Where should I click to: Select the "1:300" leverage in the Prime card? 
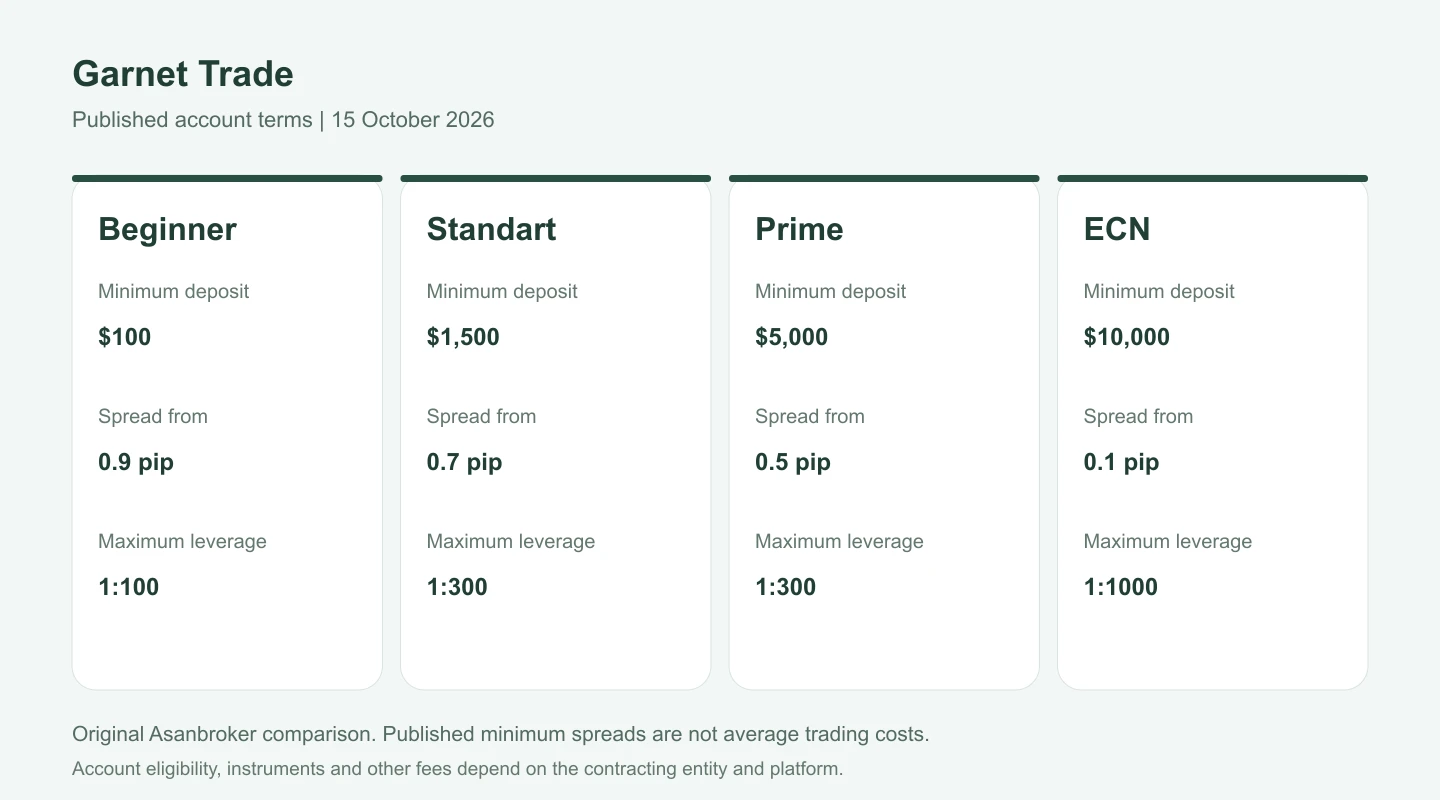[x=786, y=587]
